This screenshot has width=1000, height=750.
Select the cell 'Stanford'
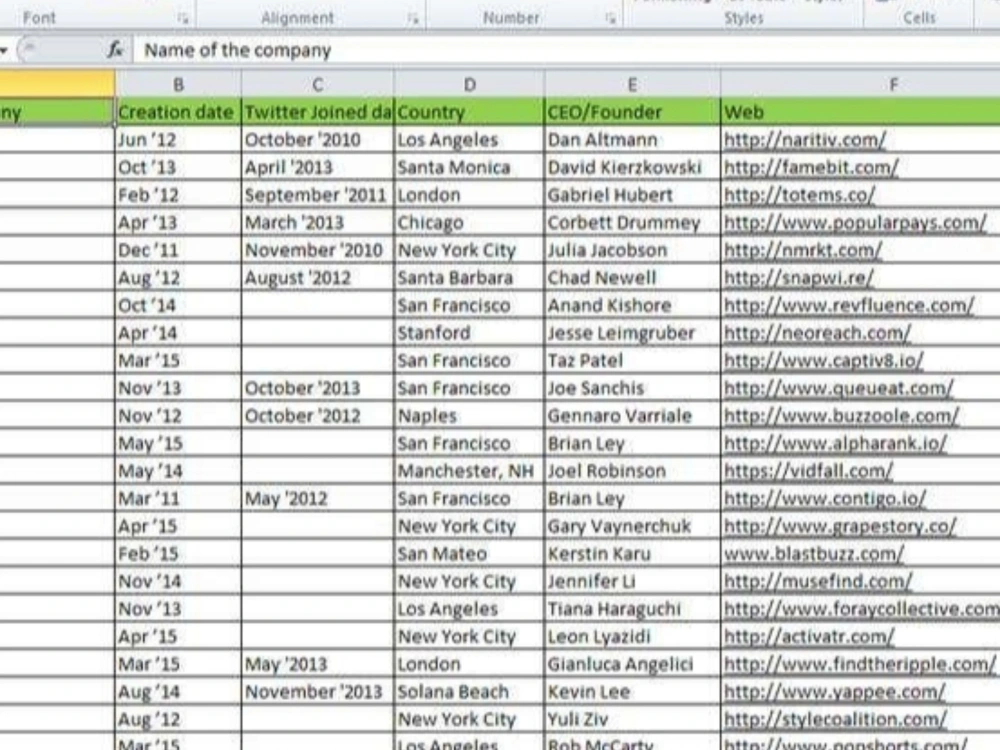point(469,333)
